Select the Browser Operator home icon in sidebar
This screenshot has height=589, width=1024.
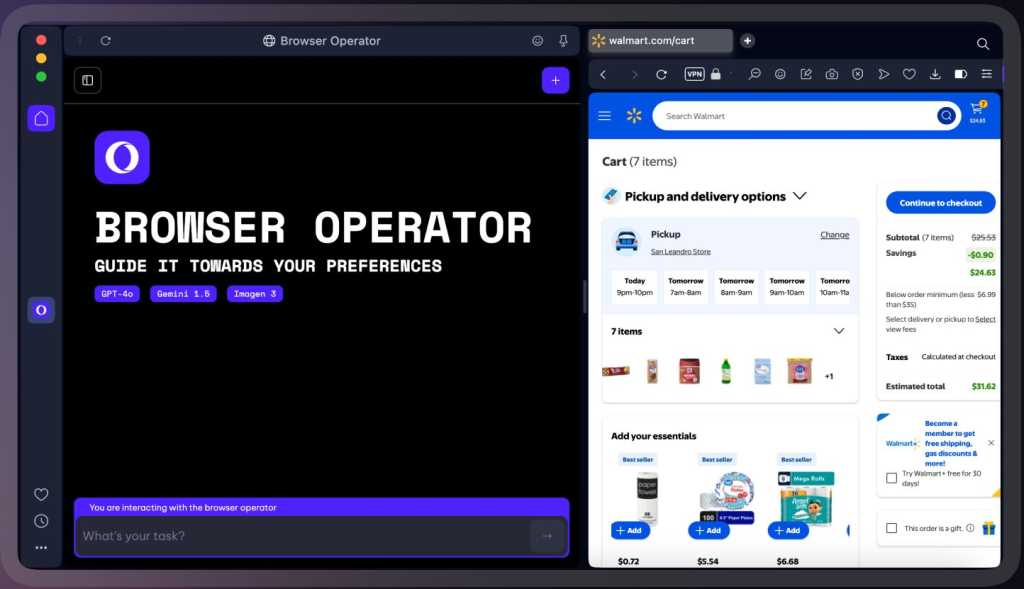coord(40,118)
